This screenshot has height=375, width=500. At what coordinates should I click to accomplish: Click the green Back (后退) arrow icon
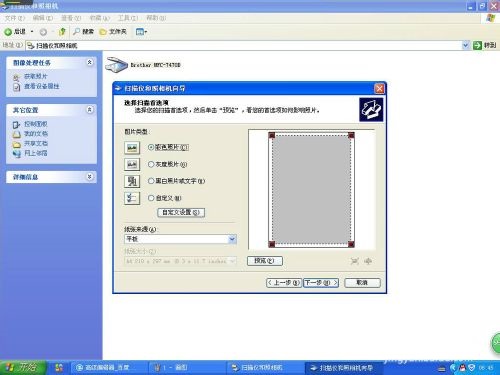point(8,32)
